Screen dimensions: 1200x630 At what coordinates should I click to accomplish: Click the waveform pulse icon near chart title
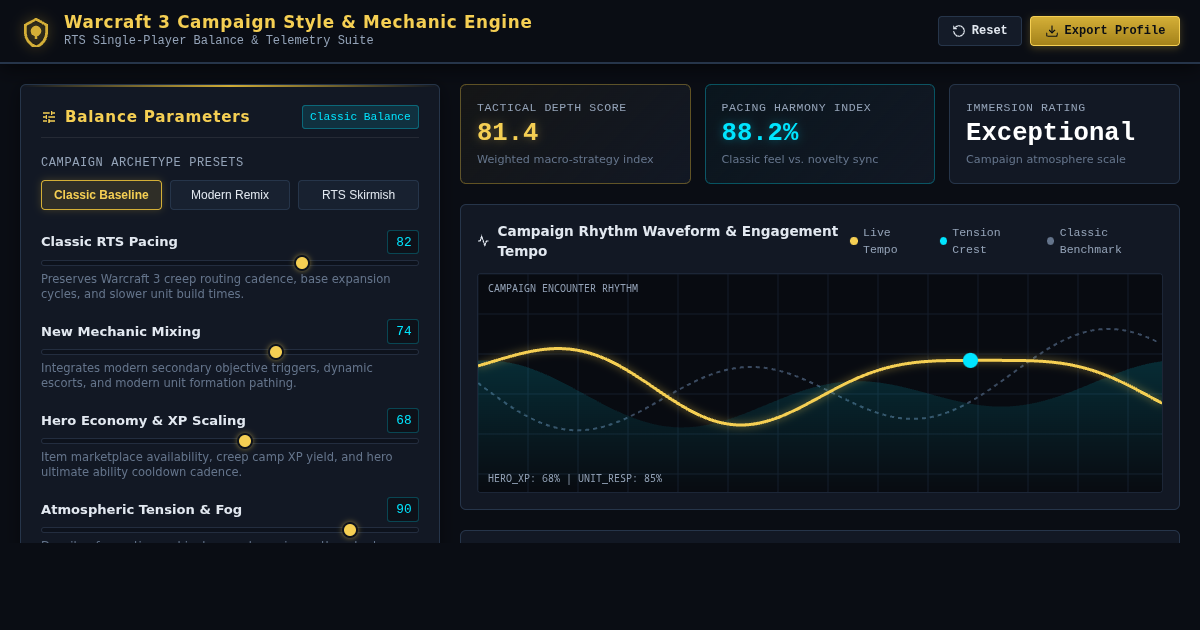point(483,241)
